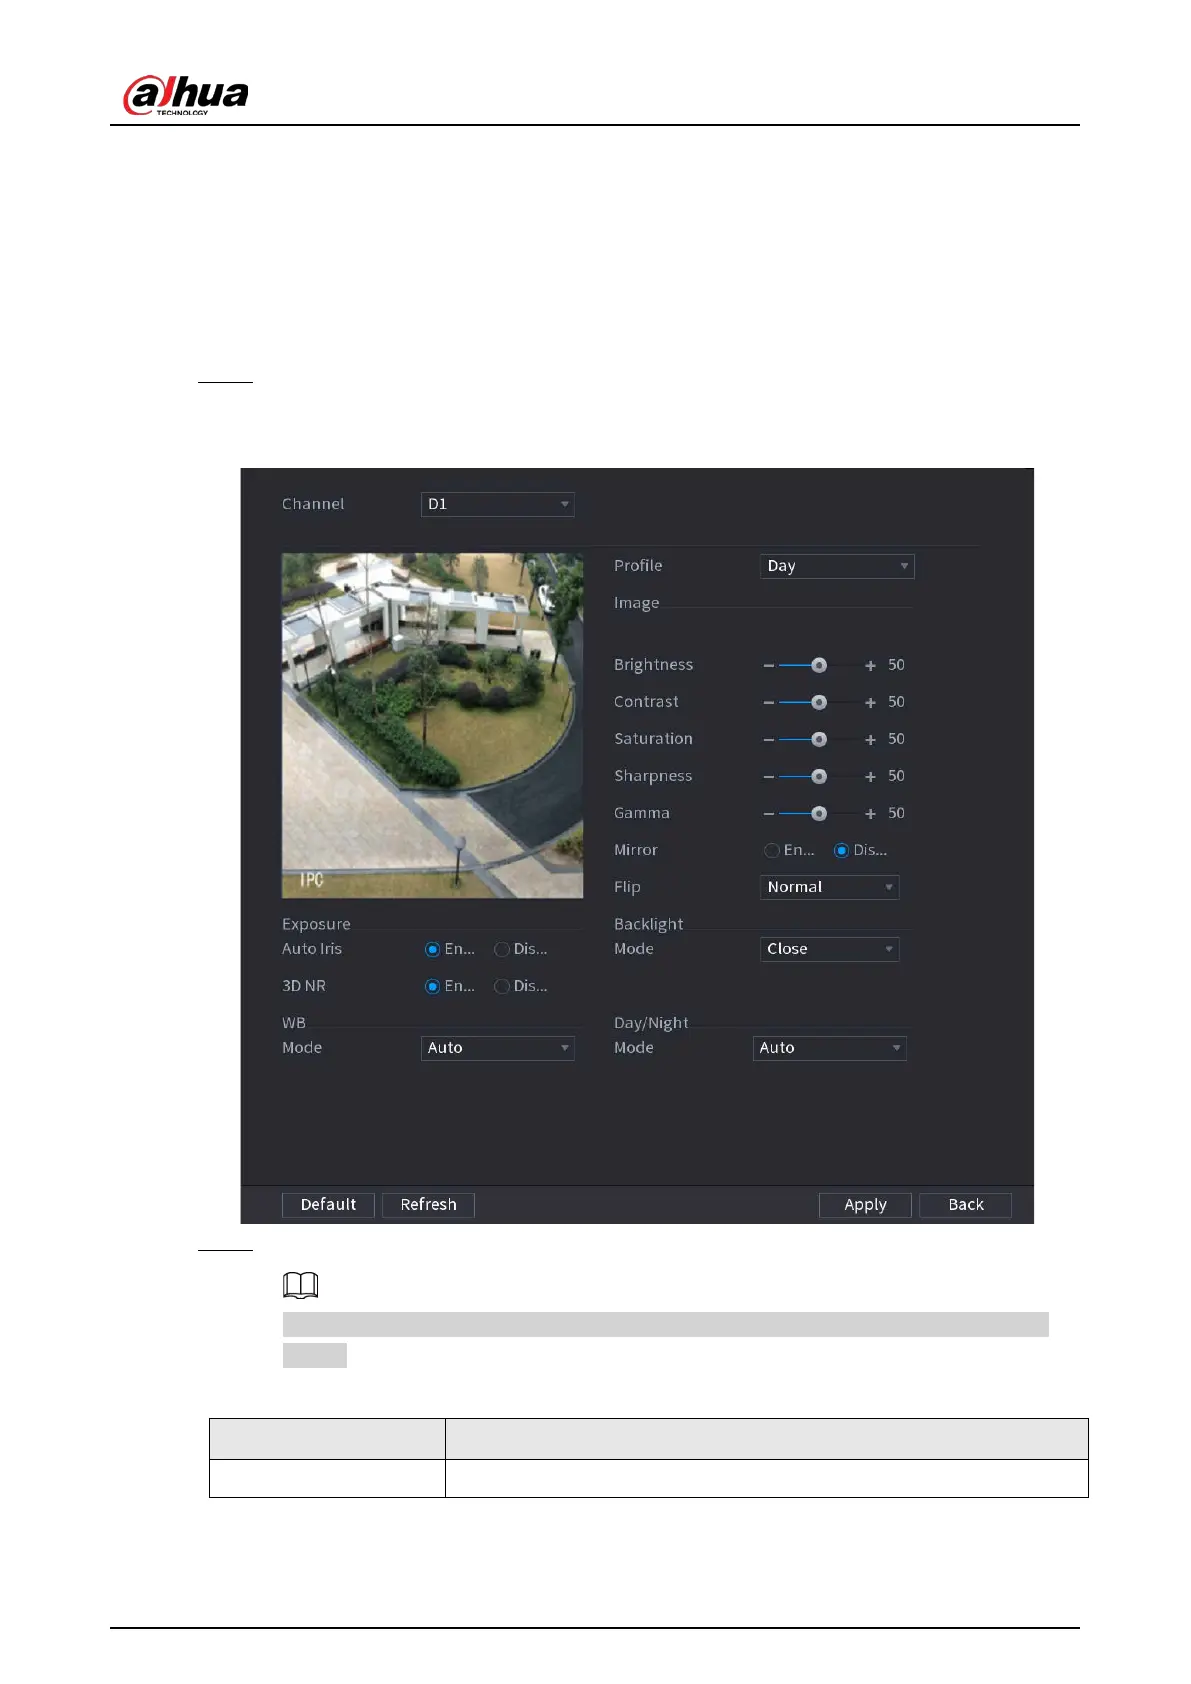
Task: Decrease Sharpness with the minus icon
Action: click(768, 777)
